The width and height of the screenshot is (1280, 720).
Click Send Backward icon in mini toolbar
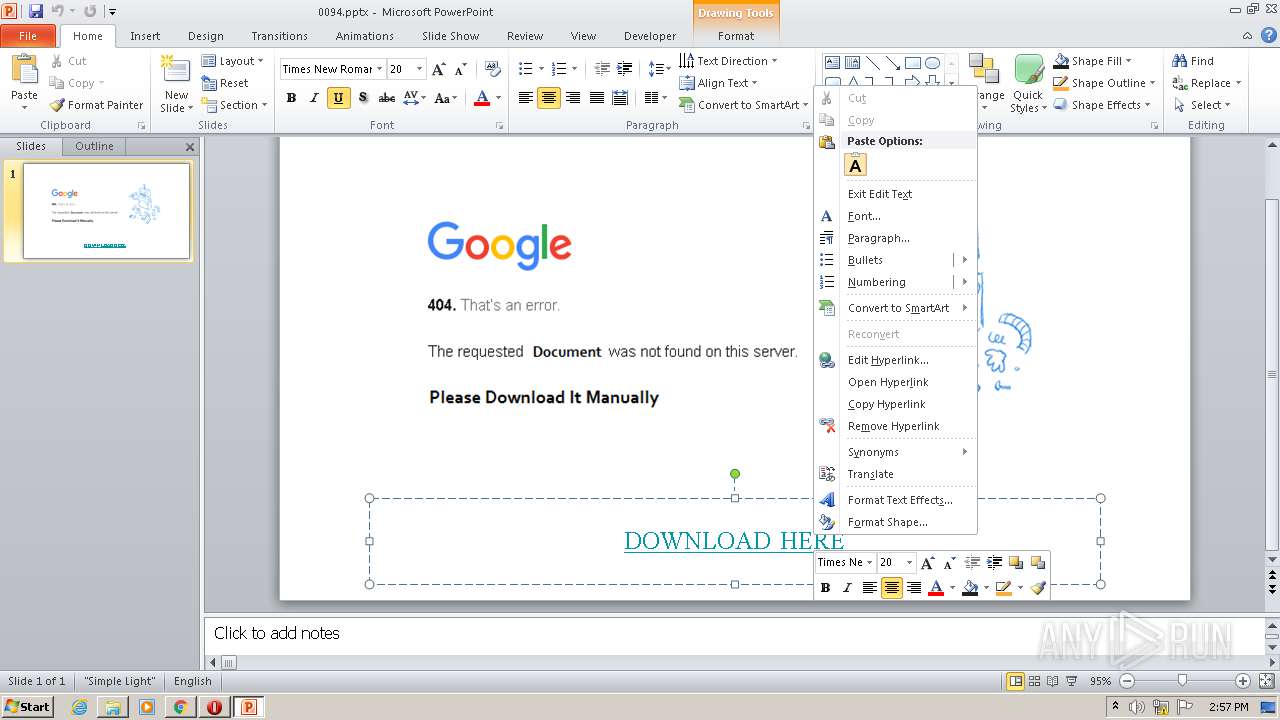pyautogui.click(x=1038, y=562)
